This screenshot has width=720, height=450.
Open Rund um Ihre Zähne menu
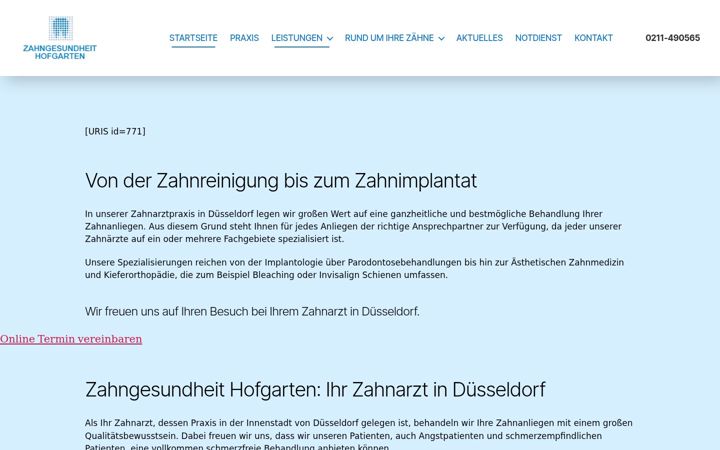(389, 38)
